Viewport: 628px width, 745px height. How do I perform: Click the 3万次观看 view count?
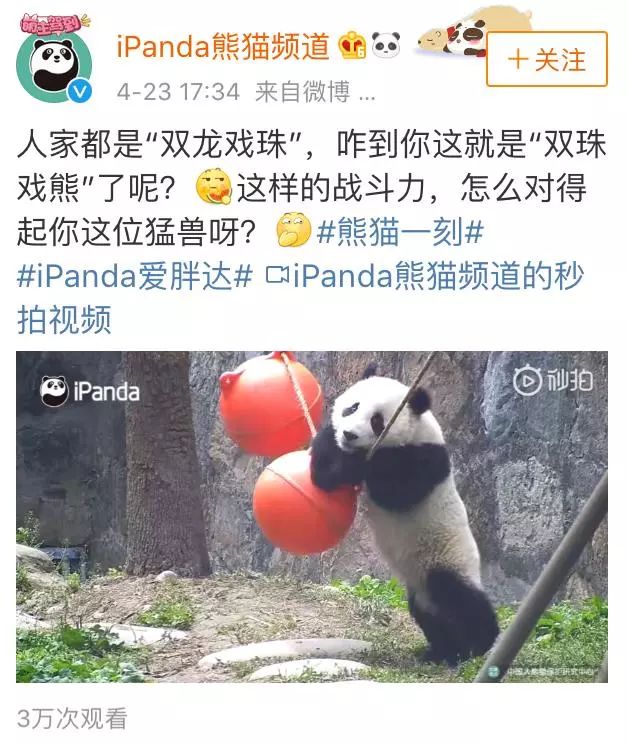pyautogui.click(x=72, y=718)
